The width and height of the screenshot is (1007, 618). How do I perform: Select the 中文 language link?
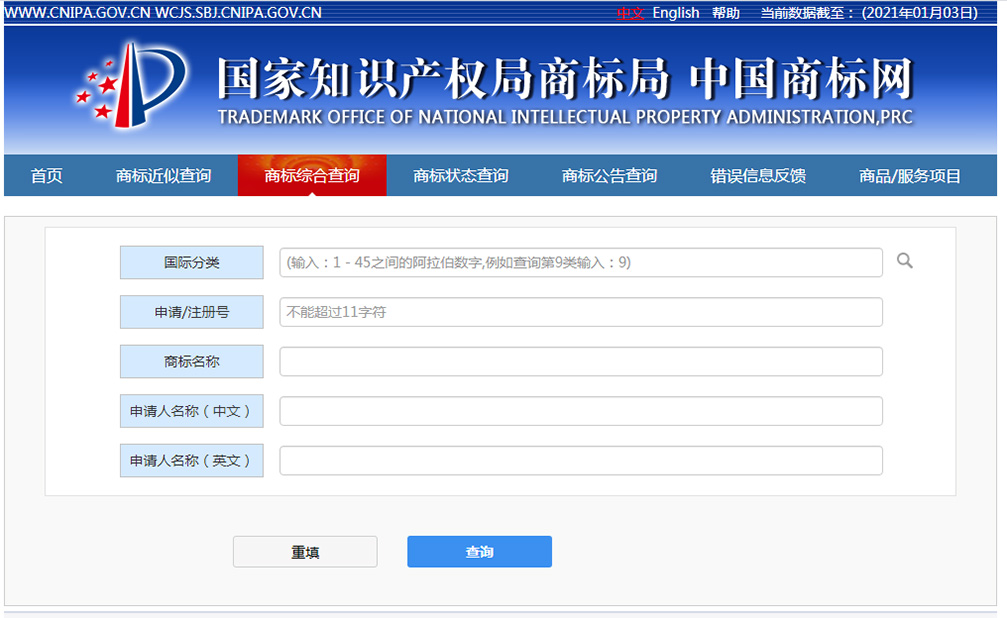tap(631, 13)
